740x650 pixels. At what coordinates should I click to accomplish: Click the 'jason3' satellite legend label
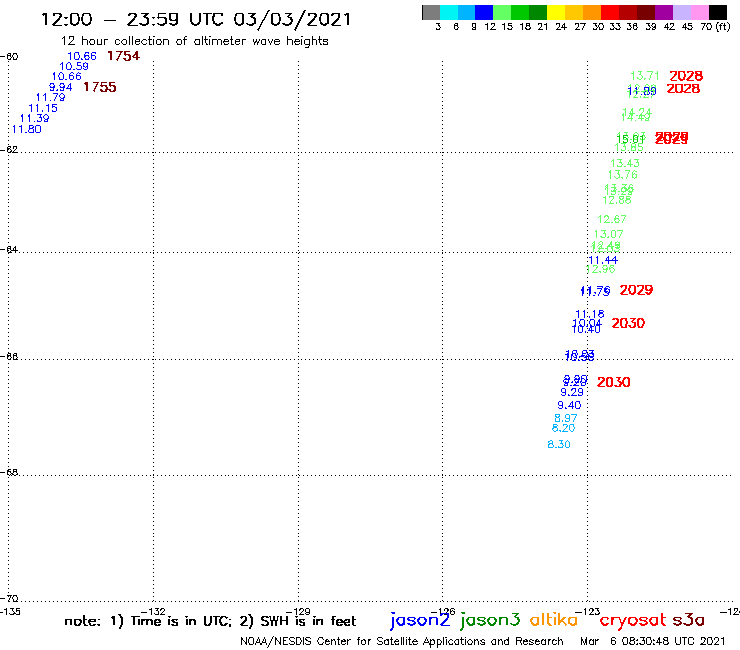pos(490,620)
